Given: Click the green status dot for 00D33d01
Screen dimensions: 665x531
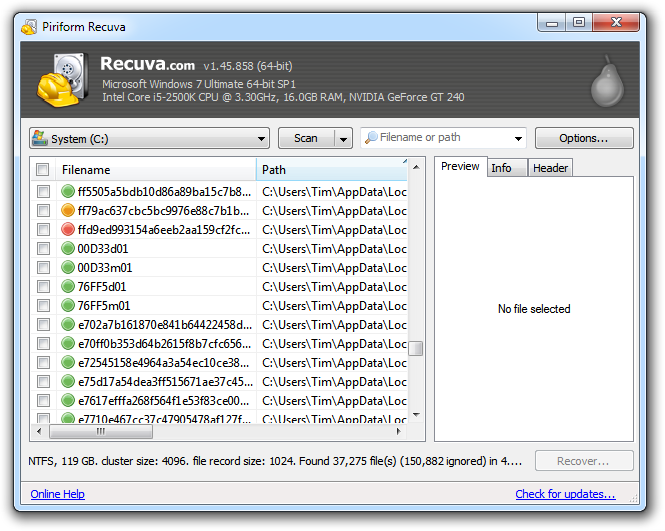Looking at the screenshot, I should (x=69, y=249).
